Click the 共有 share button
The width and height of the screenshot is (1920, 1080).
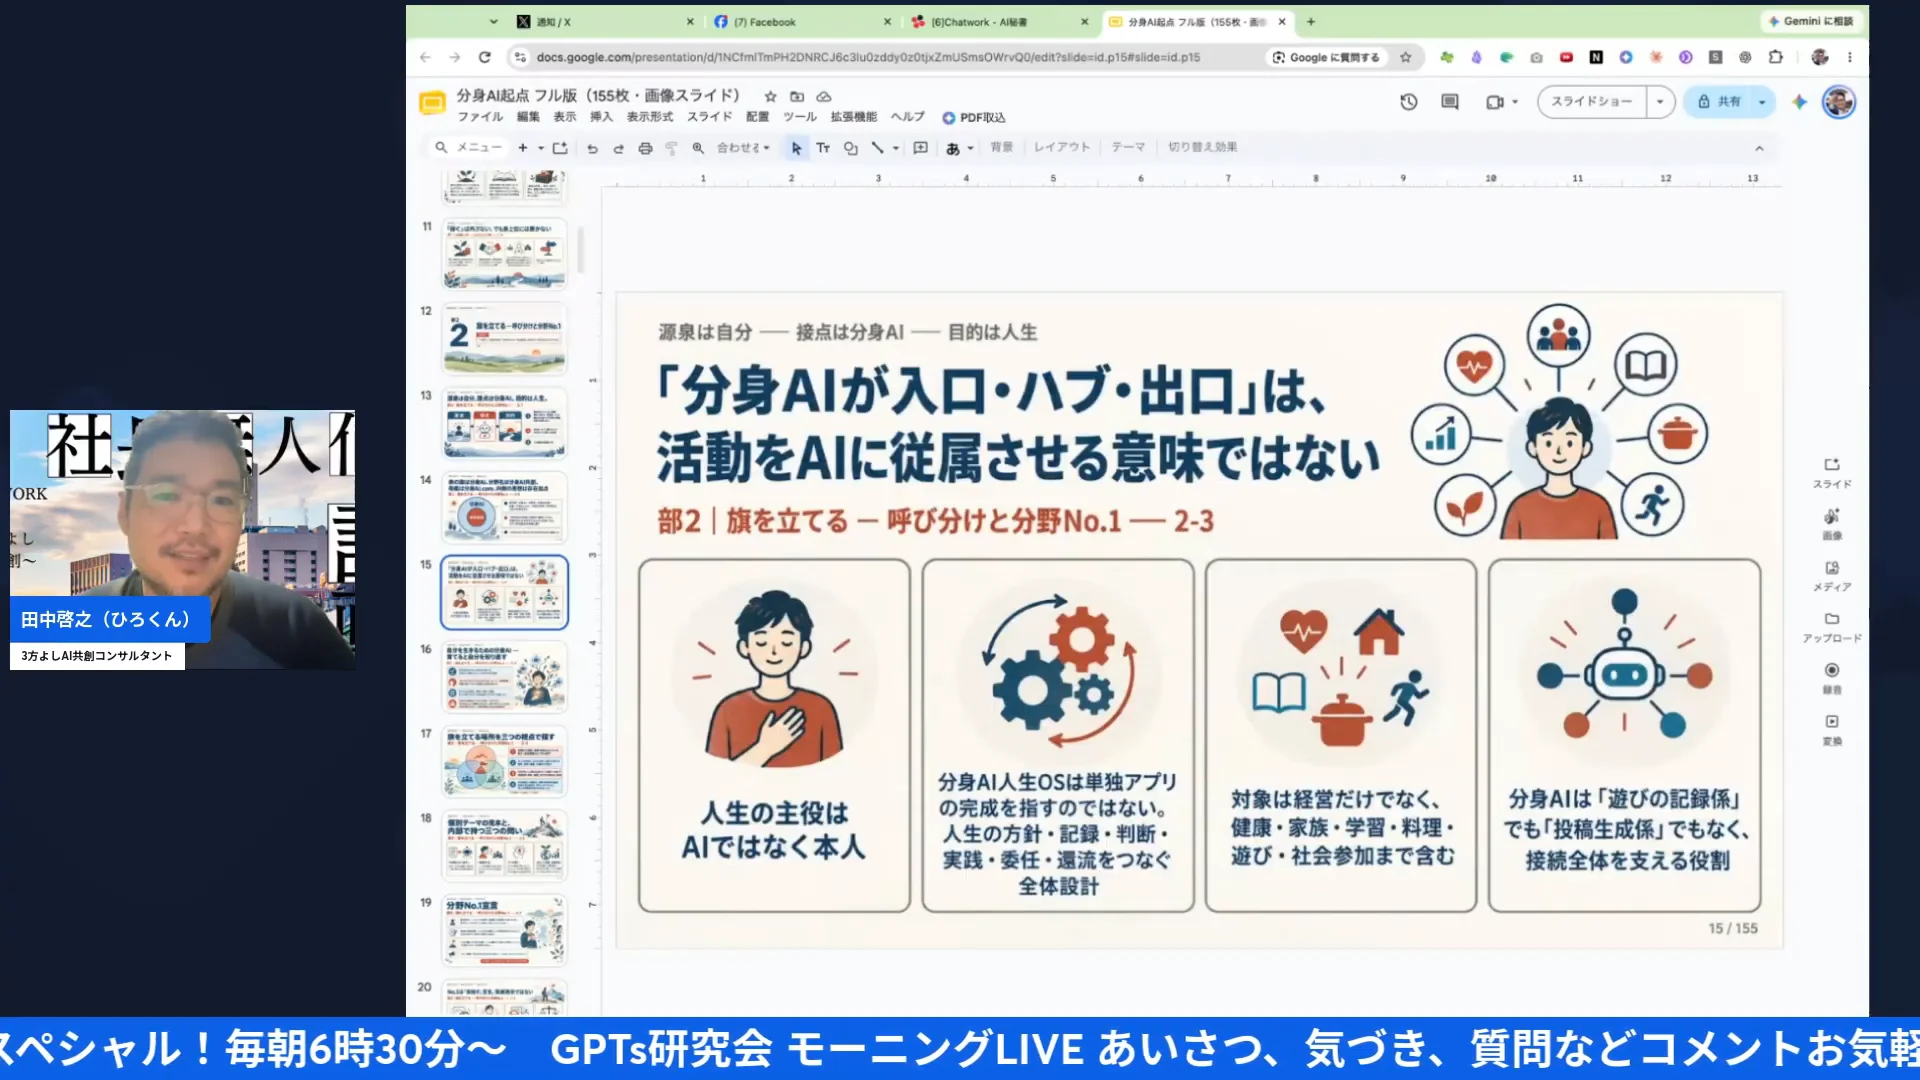[x=1719, y=102]
